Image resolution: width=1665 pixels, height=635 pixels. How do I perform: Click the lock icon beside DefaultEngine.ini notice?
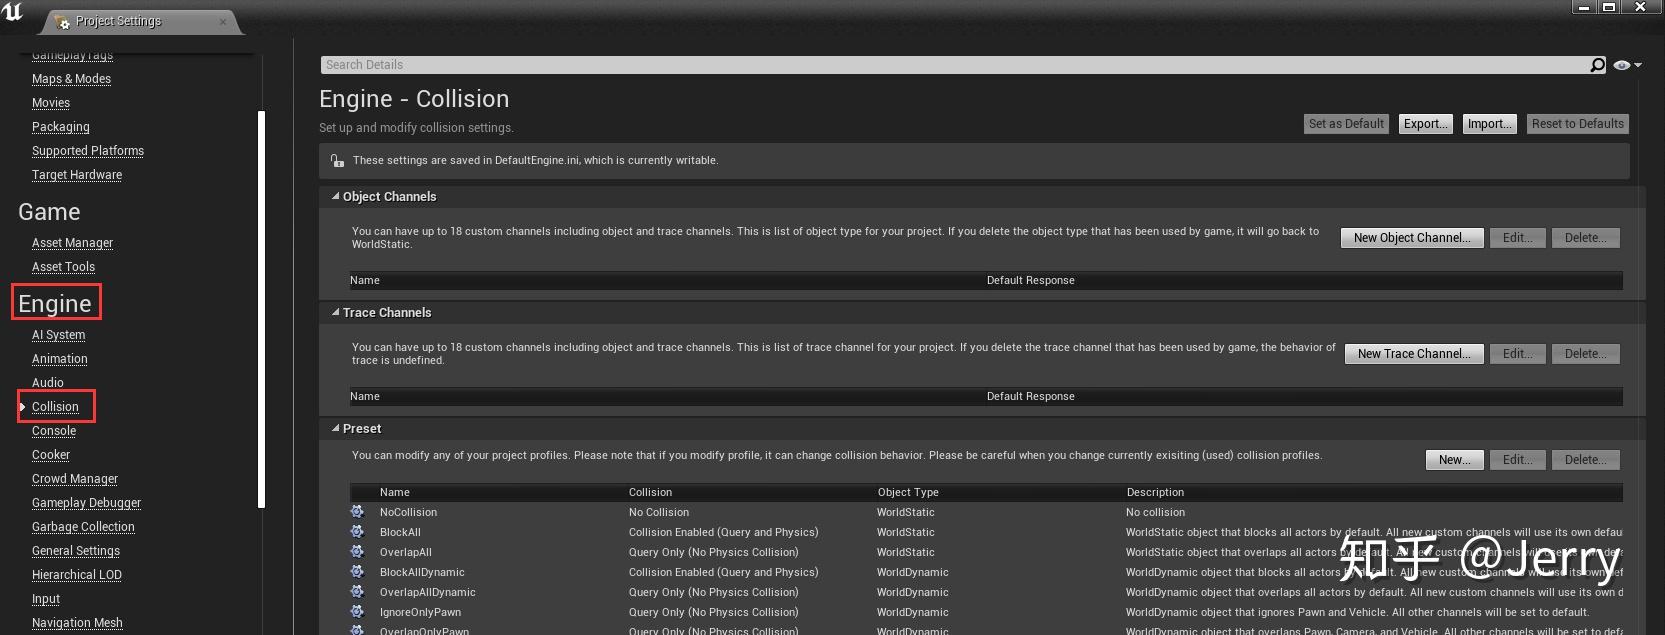[x=337, y=160]
